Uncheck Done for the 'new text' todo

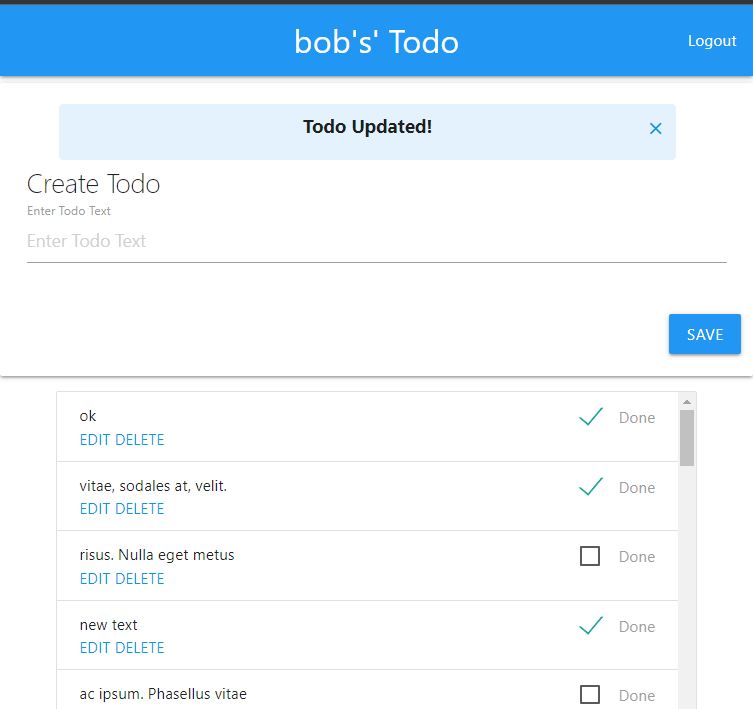[x=591, y=626]
